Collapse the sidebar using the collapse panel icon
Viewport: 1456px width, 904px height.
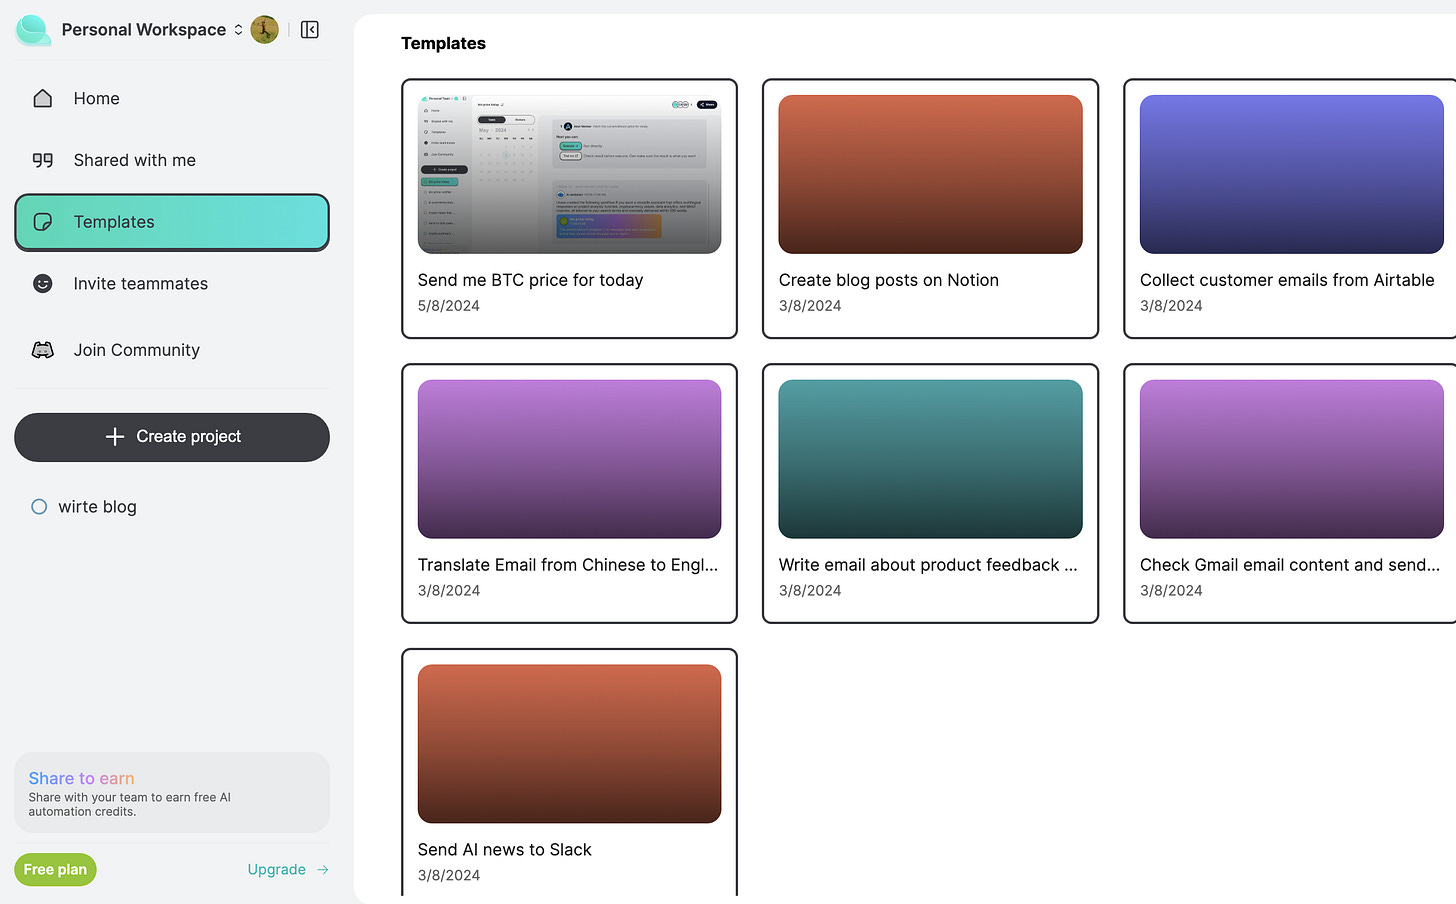point(309,29)
